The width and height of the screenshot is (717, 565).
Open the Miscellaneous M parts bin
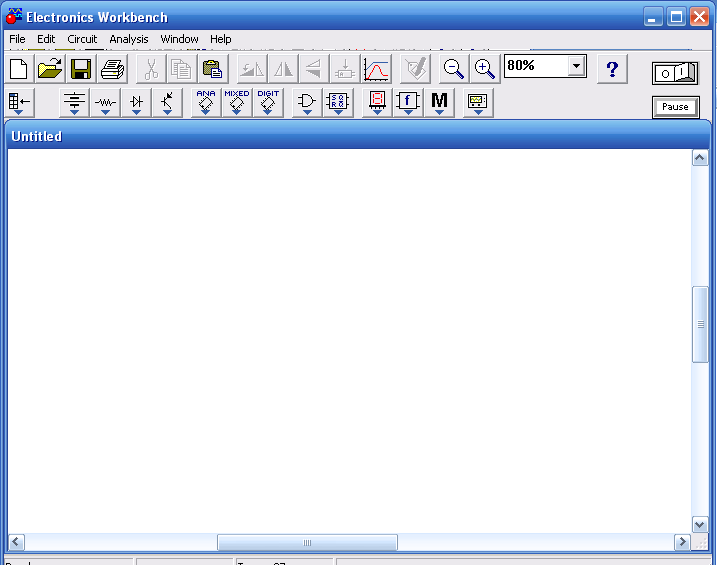[x=439, y=103]
